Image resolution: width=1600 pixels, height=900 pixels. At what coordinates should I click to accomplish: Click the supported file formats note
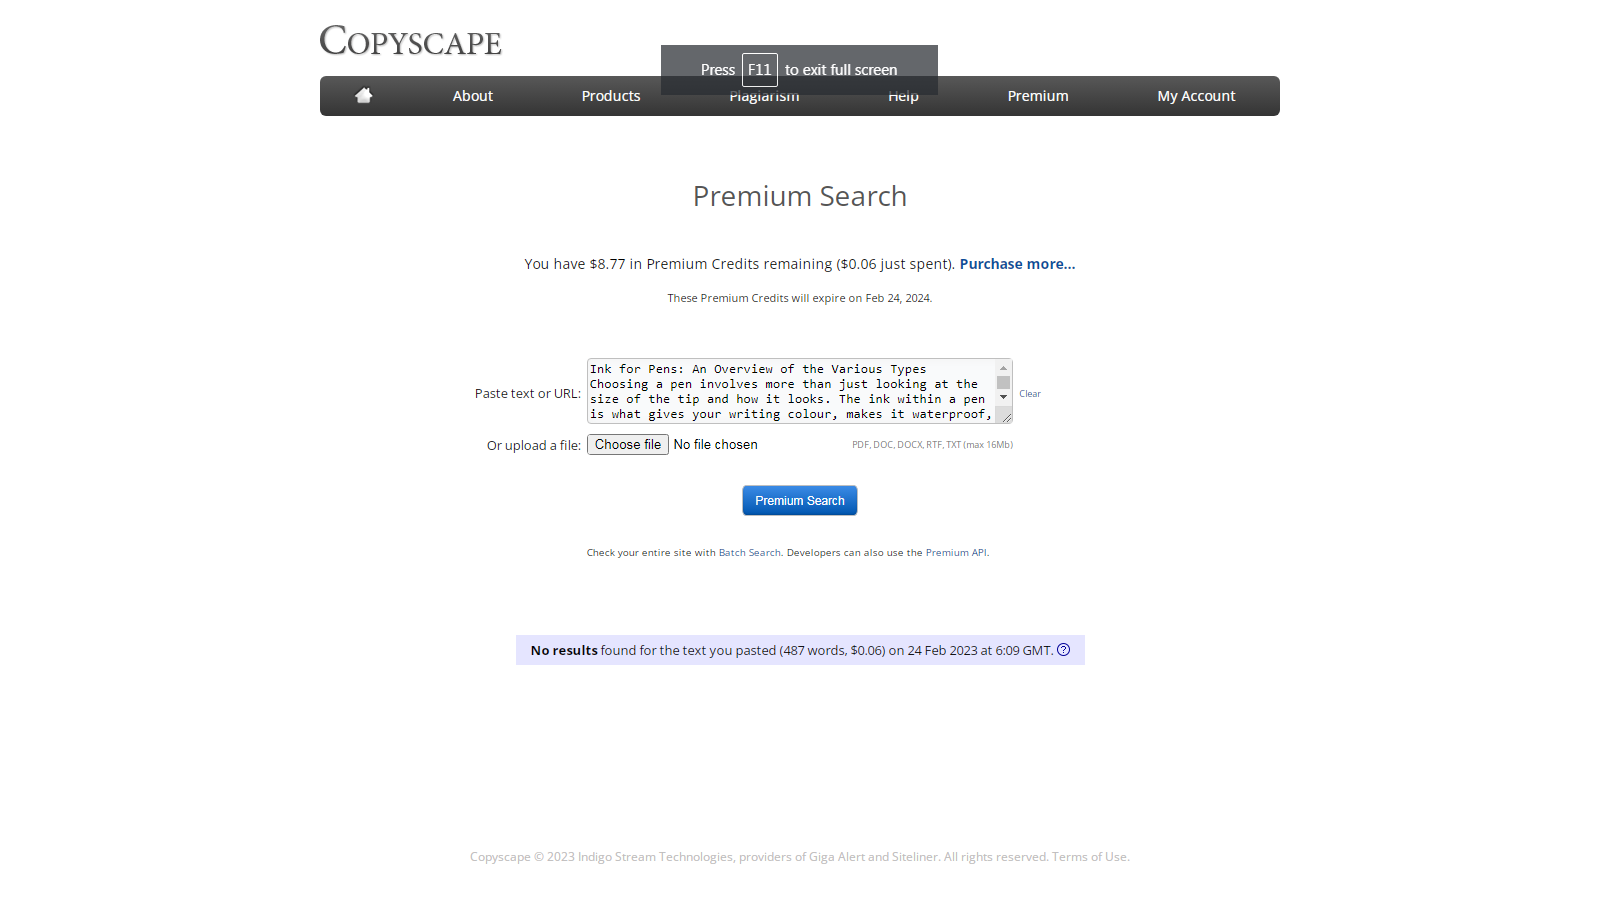tap(933, 445)
